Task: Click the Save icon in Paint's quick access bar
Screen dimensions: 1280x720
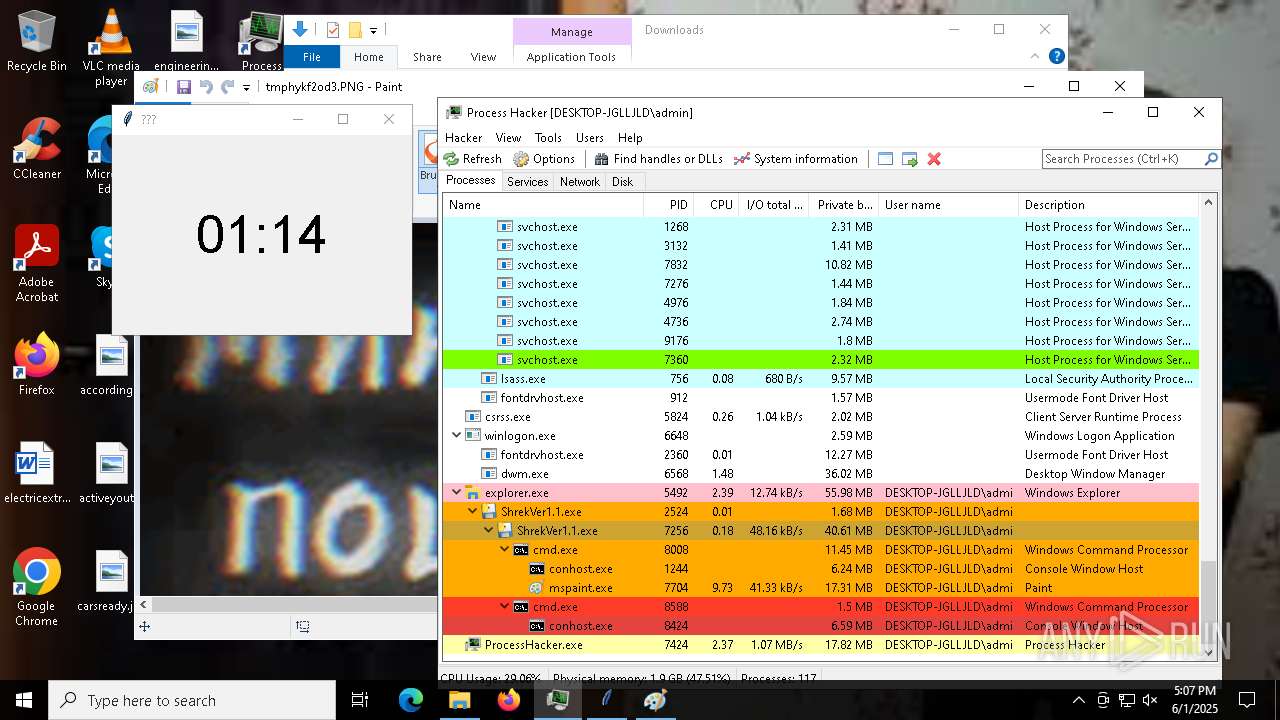Action: pos(184,87)
